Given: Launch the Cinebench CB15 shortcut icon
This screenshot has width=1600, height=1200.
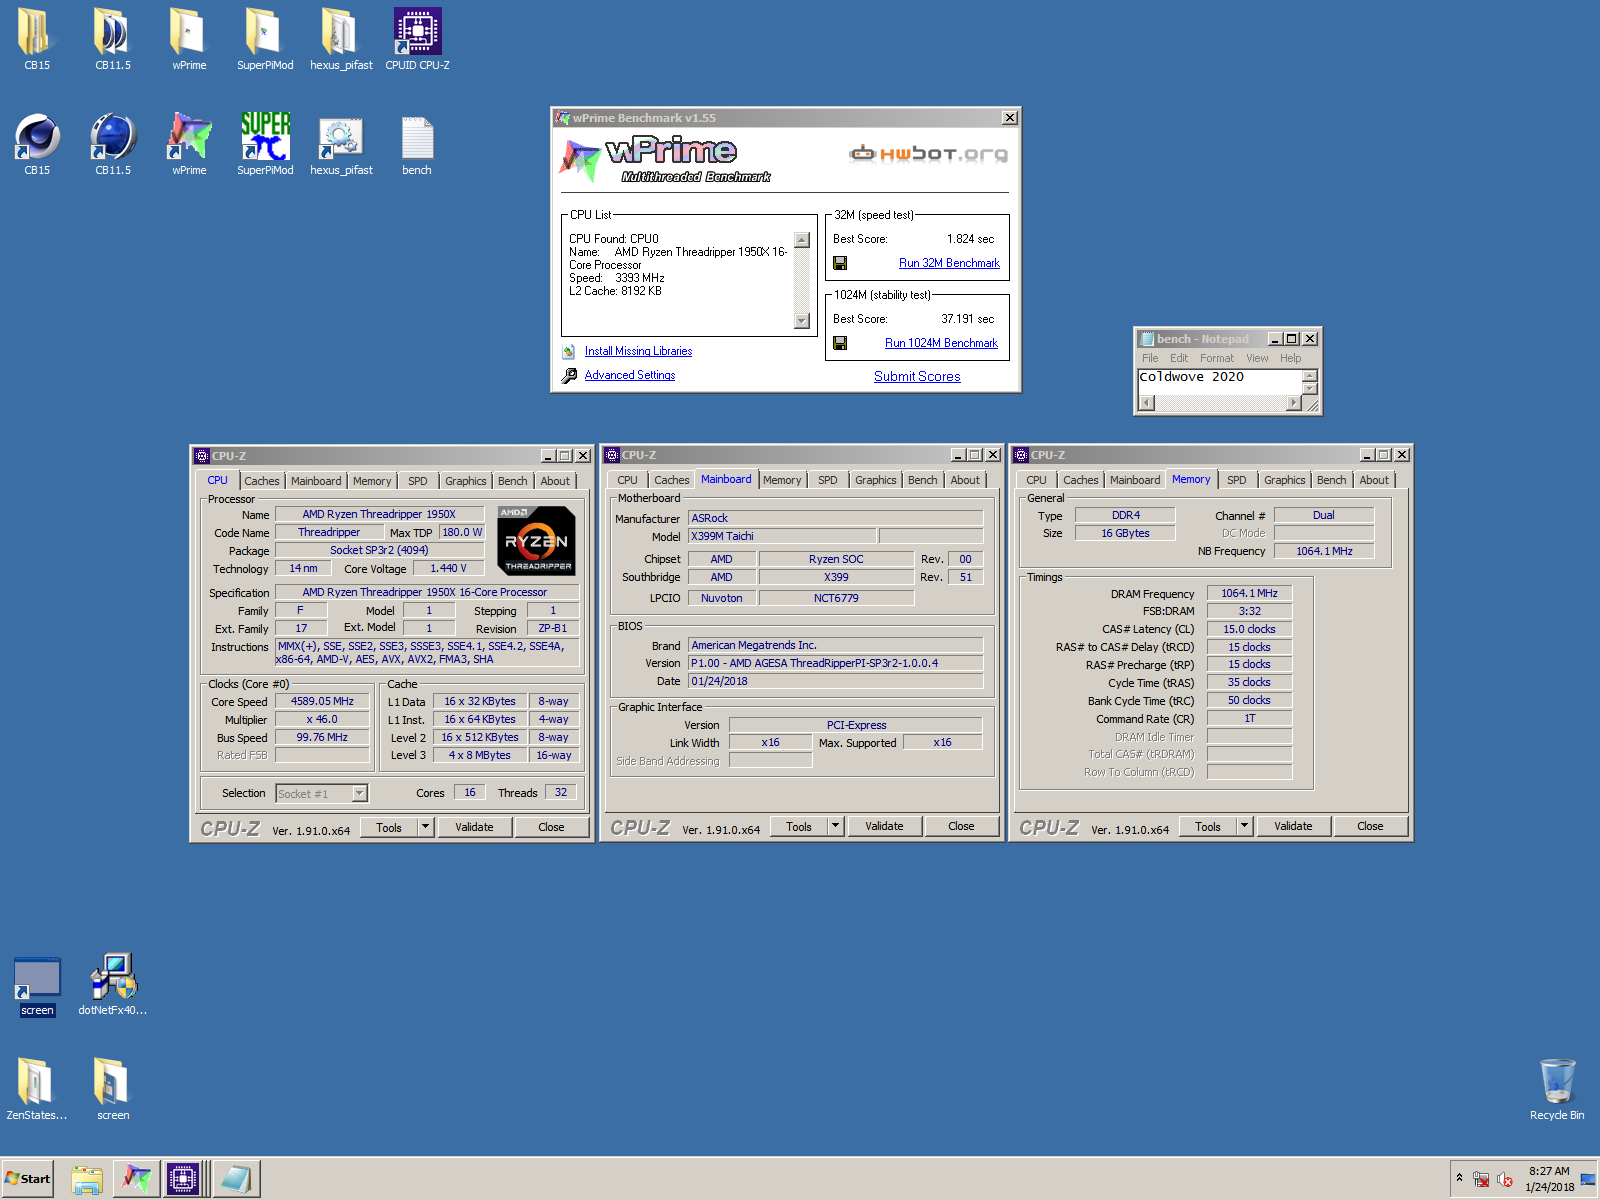Looking at the screenshot, I should point(36,145).
